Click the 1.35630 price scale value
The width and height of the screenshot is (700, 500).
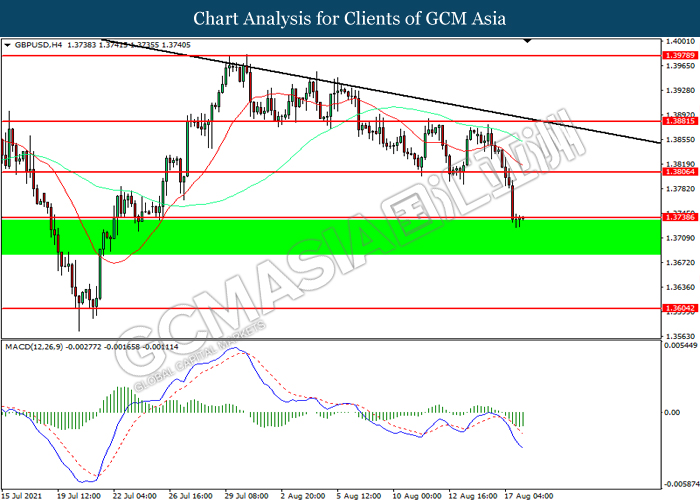[x=680, y=336]
